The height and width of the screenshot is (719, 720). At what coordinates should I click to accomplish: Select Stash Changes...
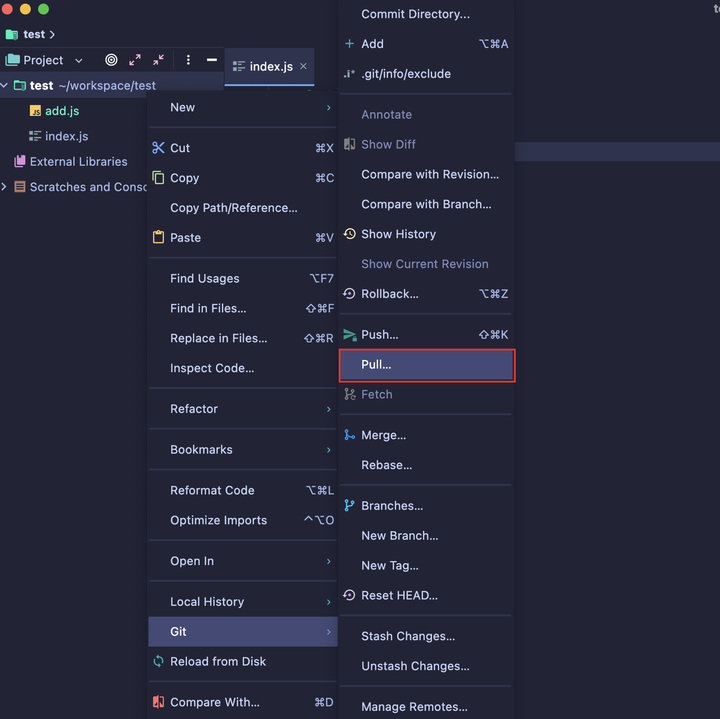pyautogui.click(x=426, y=636)
